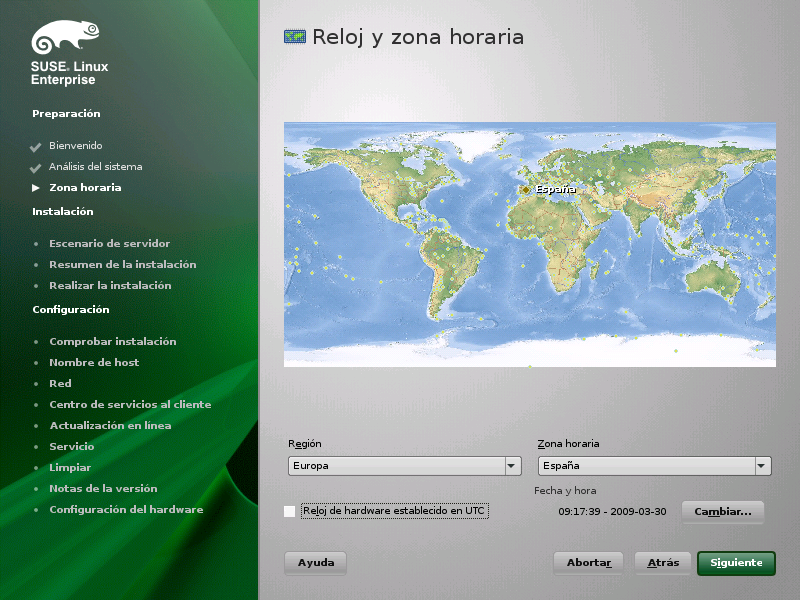This screenshot has height=600, width=800.
Task: Proceed with the Siguiente button
Action: (736, 563)
